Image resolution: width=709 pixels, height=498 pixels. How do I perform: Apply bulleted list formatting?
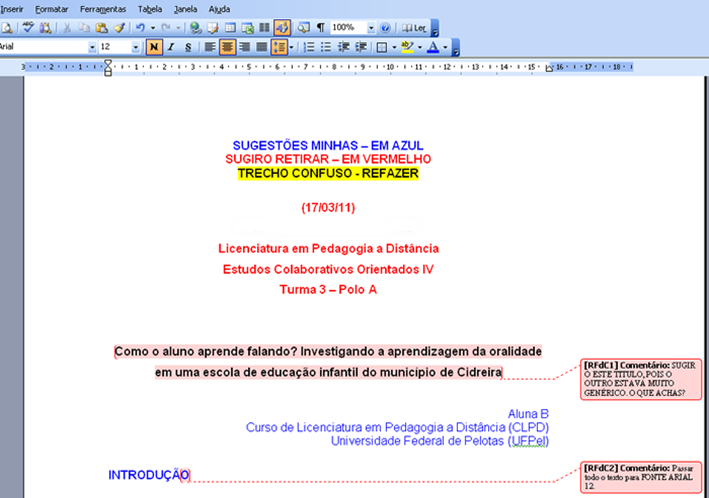point(326,47)
